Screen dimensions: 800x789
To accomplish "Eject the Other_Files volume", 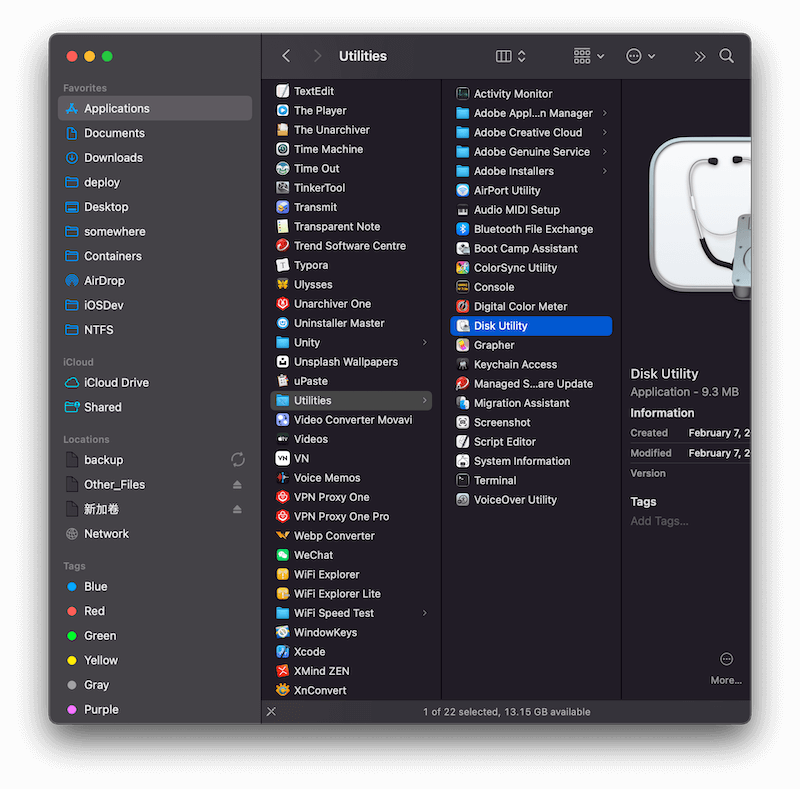I will 237,484.
